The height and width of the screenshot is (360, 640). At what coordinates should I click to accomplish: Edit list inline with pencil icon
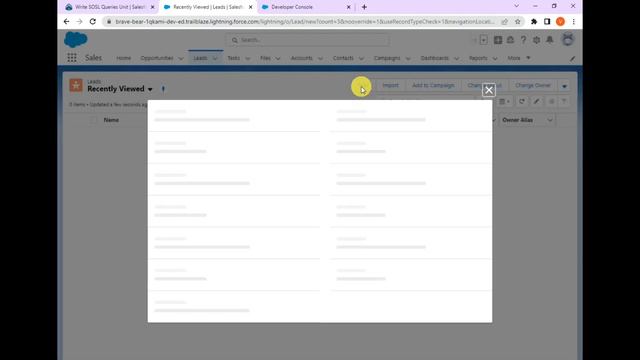click(536, 102)
